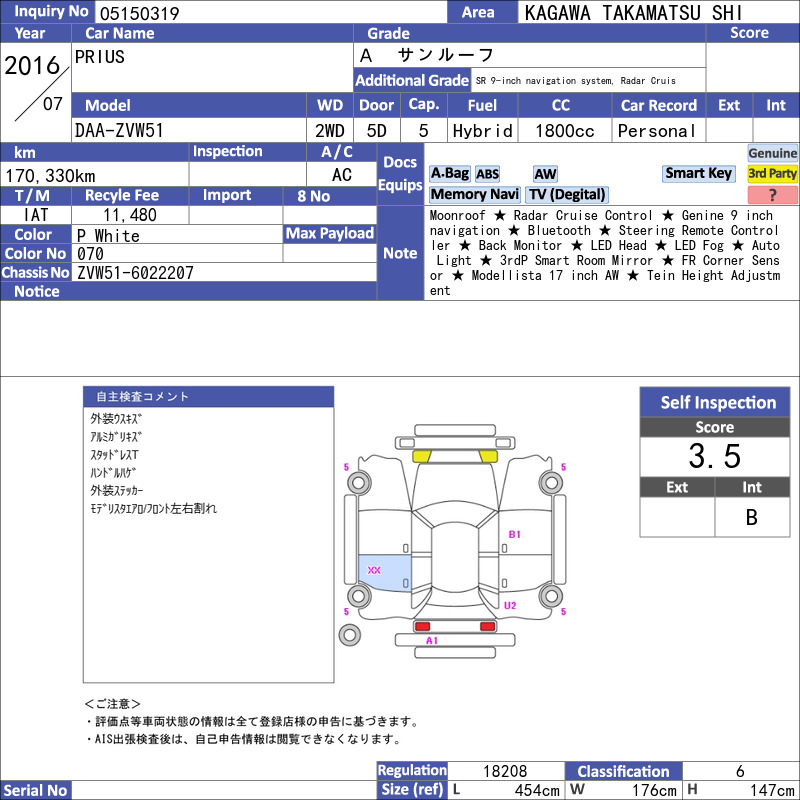Click the Self Inspection header
800x800 pixels.
pyautogui.click(x=718, y=402)
